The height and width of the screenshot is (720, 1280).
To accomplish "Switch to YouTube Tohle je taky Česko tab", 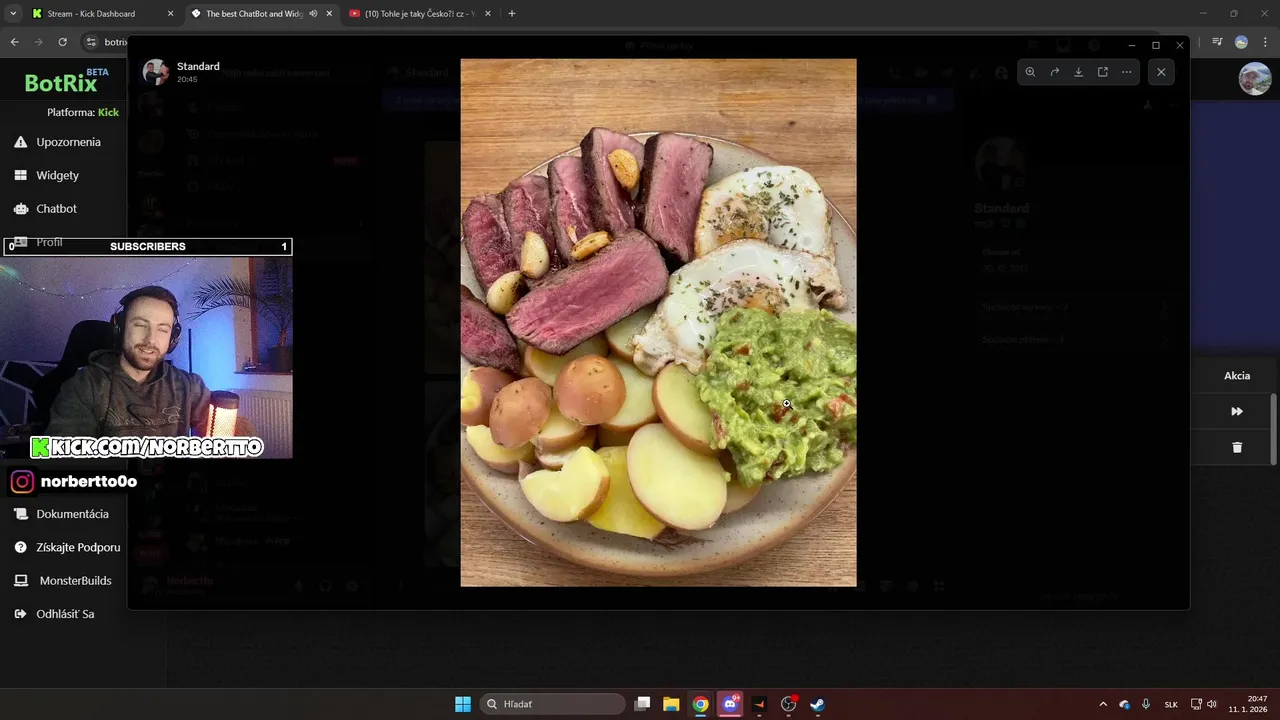I will (418, 14).
